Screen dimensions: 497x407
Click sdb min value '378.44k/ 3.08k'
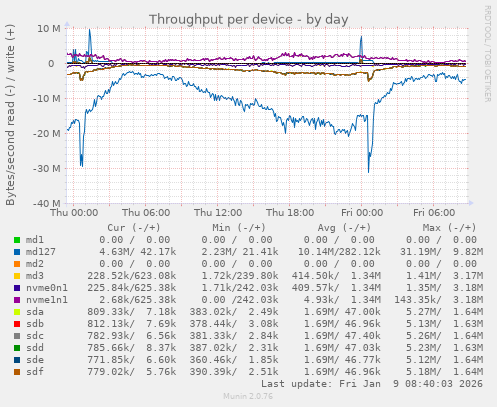234,324
